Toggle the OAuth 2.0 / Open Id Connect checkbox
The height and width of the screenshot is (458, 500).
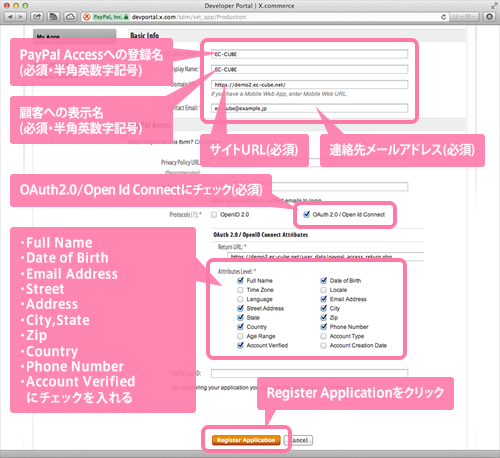pyautogui.click(x=306, y=214)
